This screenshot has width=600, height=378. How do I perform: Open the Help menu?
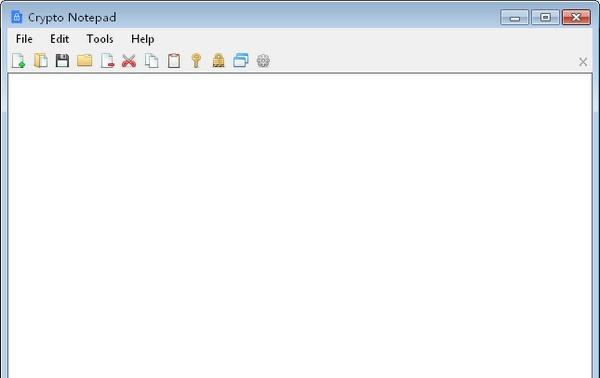[x=143, y=39]
